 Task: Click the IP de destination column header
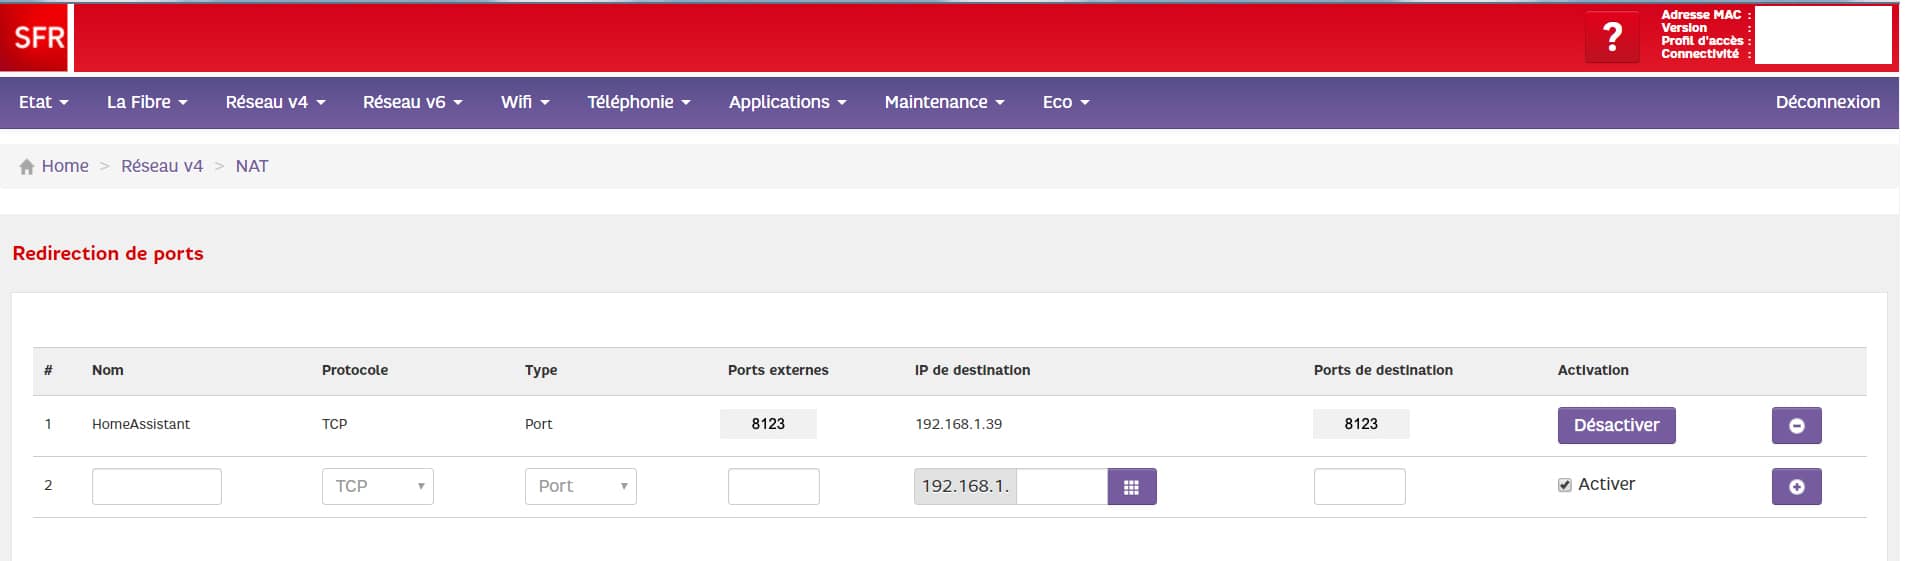point(972,370)
